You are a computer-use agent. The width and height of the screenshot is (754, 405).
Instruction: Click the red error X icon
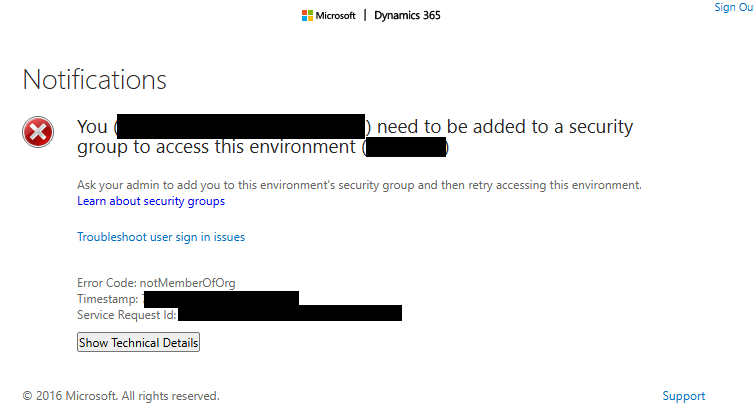click(38, 132)
